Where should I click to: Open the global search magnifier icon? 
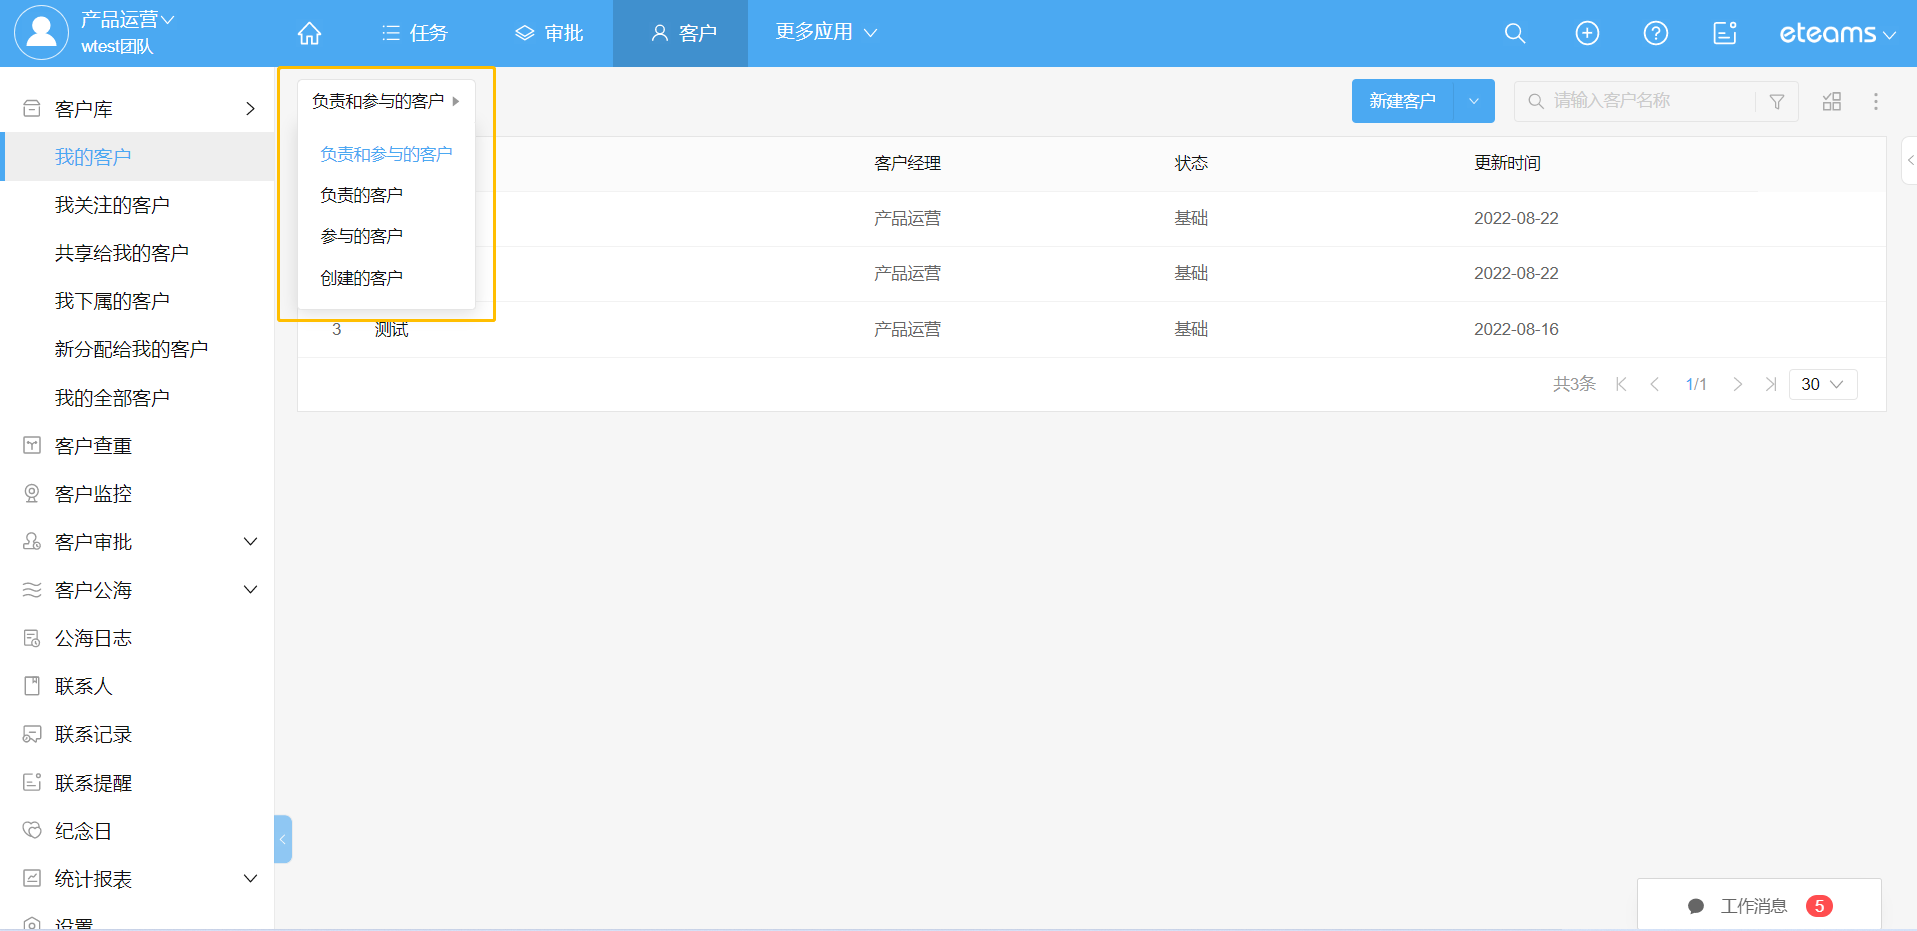point(1515,33)
